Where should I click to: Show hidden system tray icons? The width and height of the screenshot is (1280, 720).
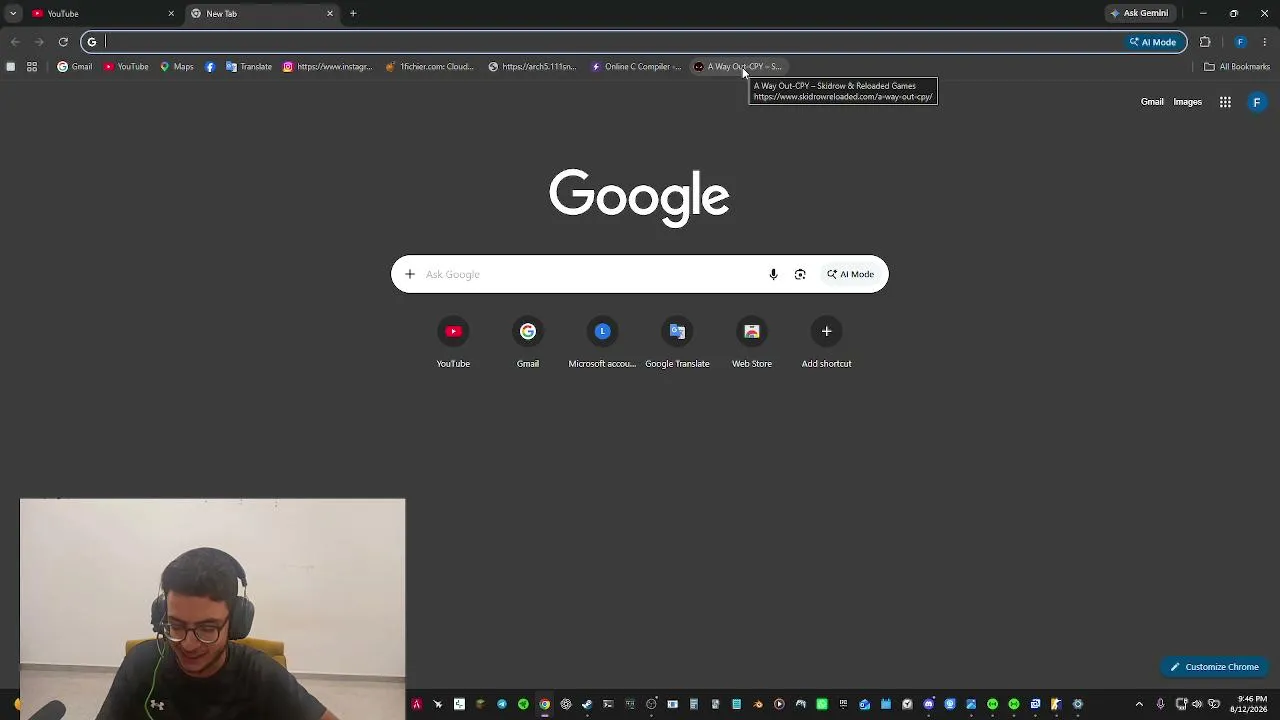[1139, 704]
